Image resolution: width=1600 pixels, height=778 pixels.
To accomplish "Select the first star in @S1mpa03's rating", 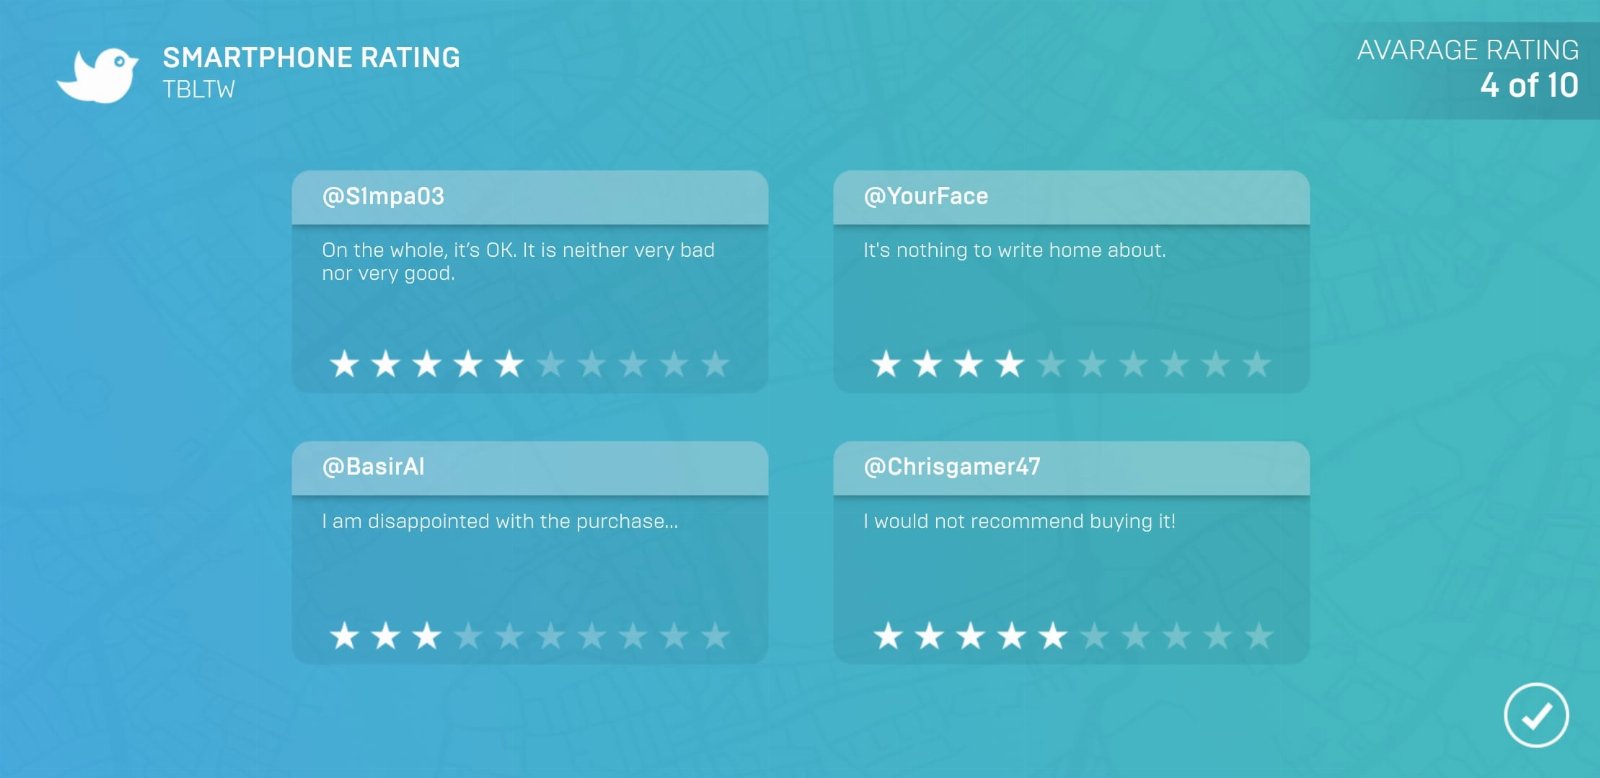I will 345,364.
